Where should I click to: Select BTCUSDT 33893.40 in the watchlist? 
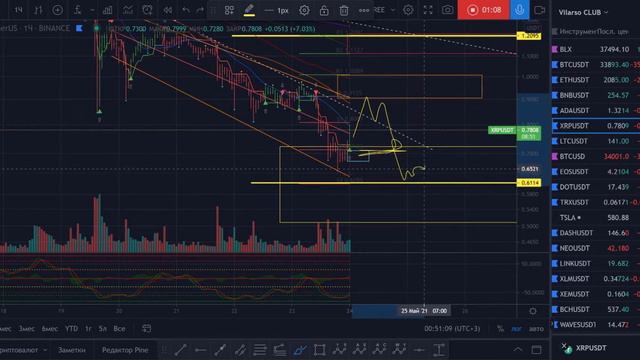click(596, 64)
